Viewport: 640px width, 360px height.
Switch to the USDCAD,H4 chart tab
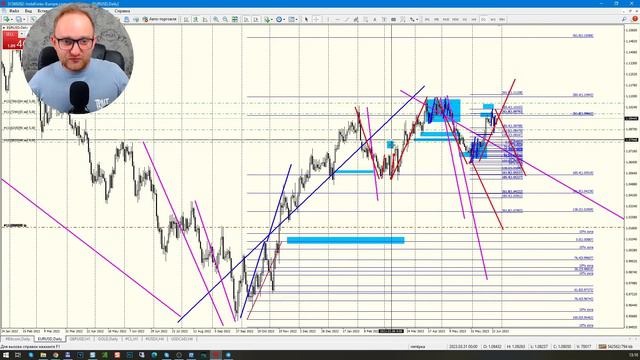pos(182,339)
